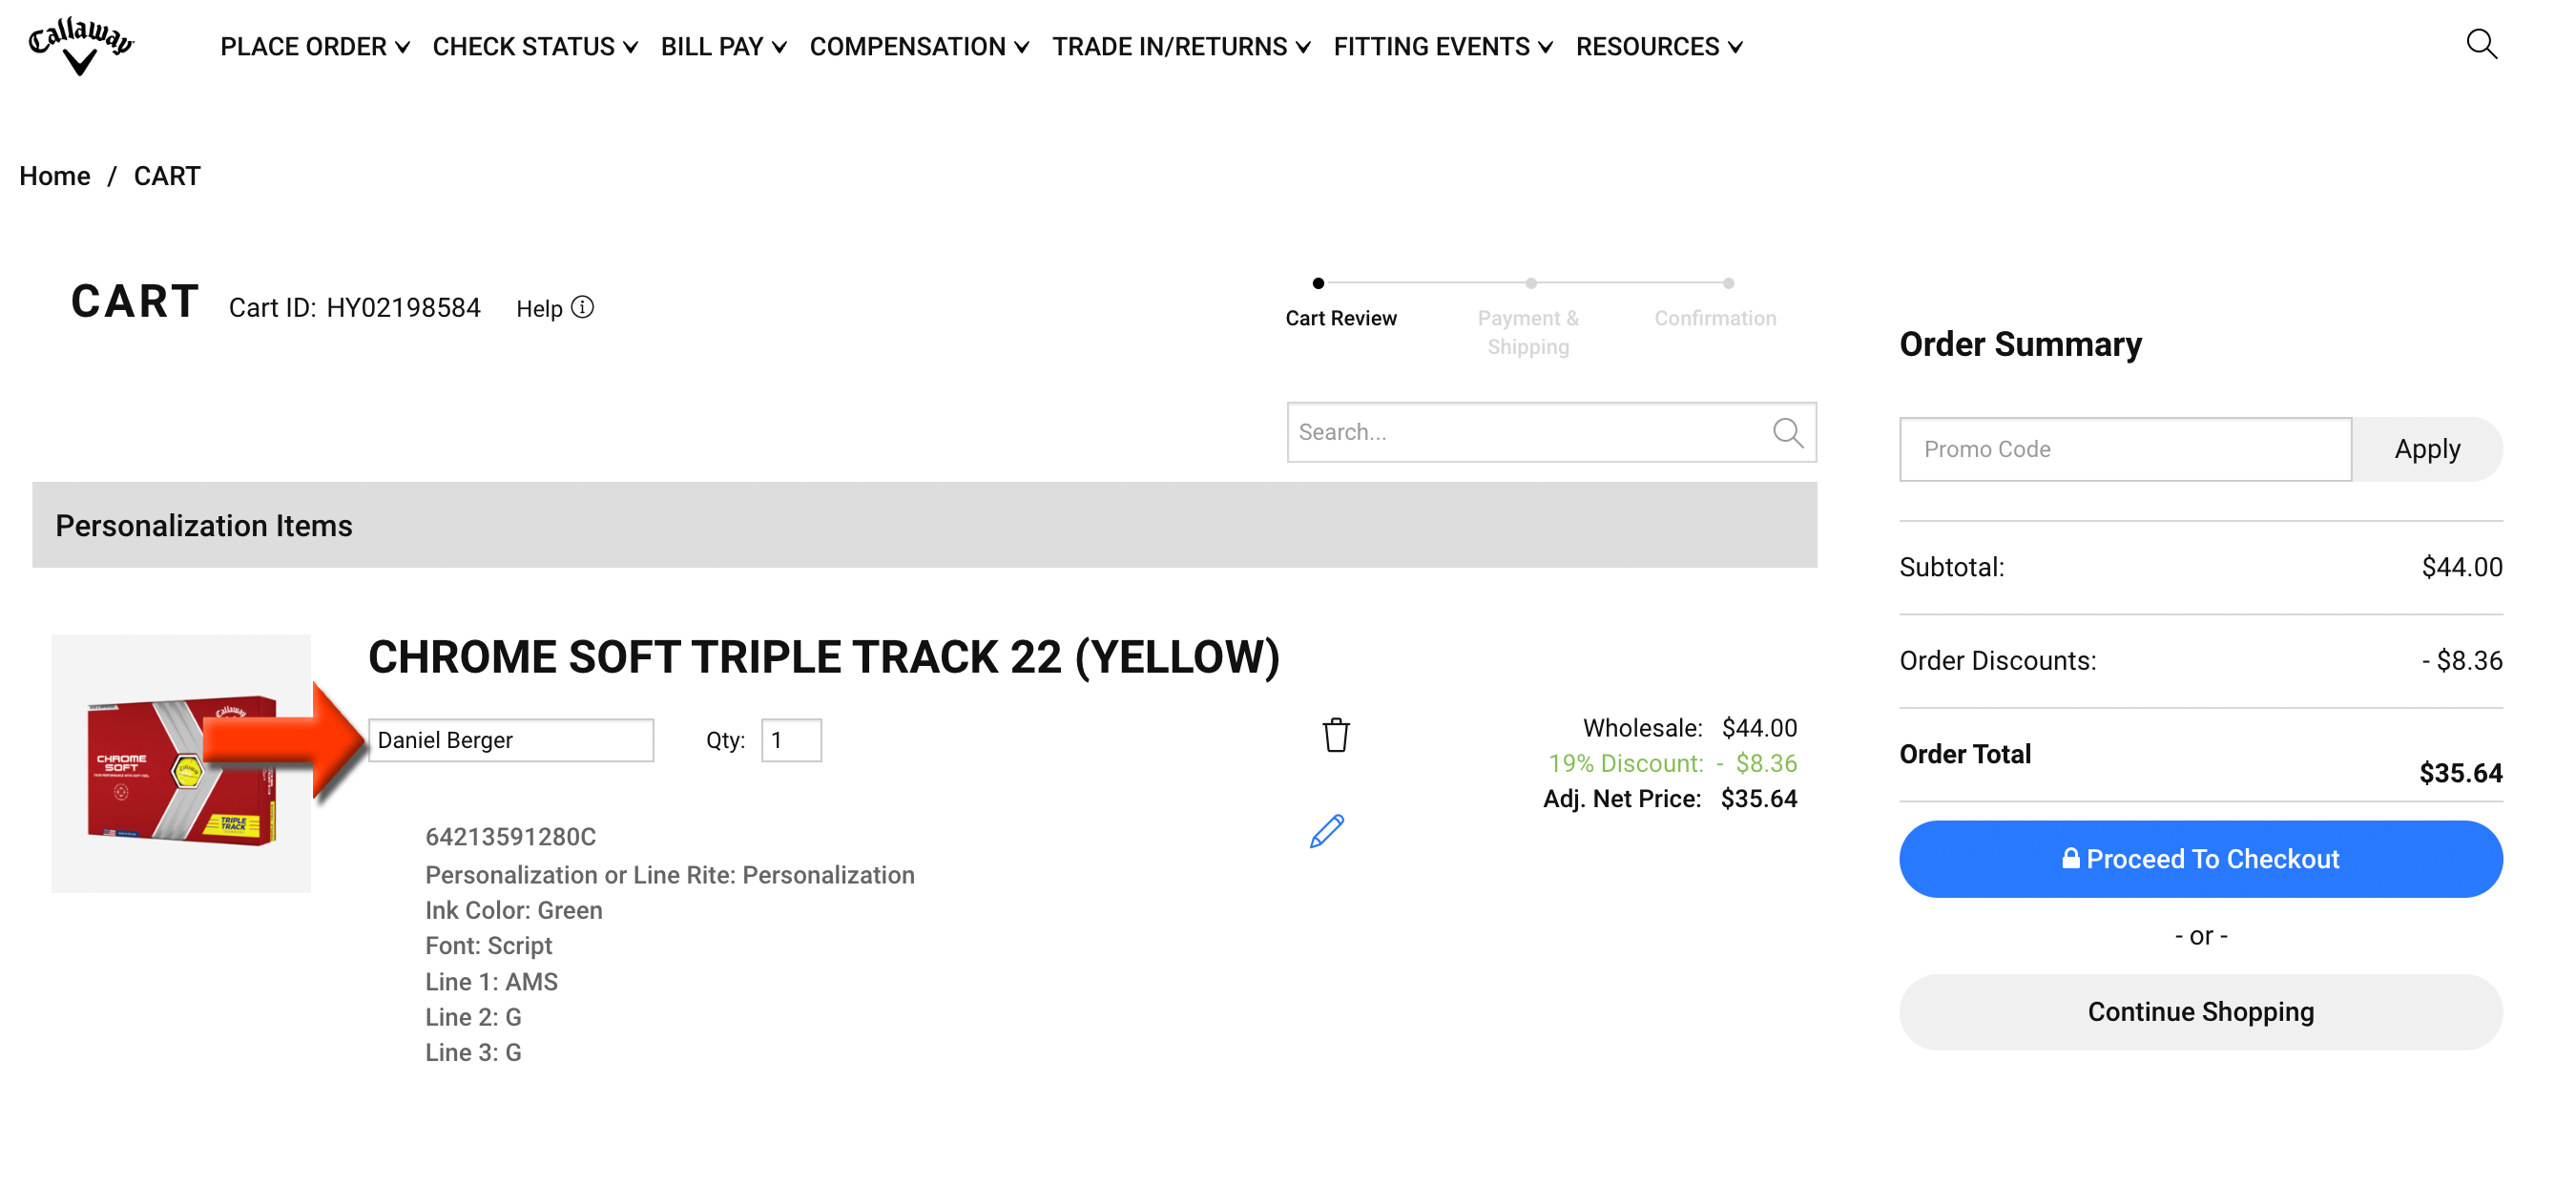Click the Continue Shopping button

[x=2200, y=1012]
